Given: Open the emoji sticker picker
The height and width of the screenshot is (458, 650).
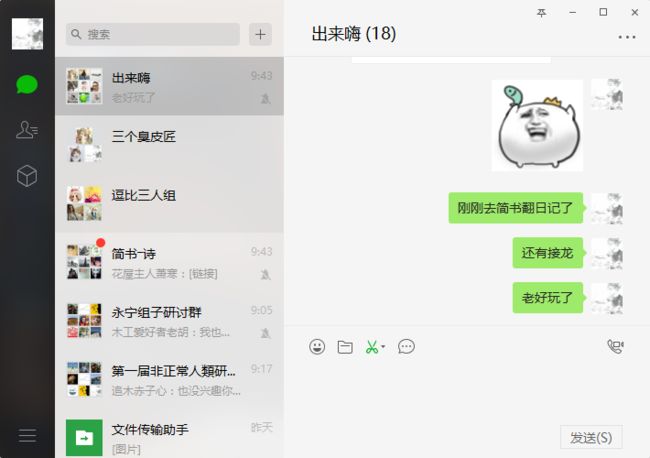Looking at the screenshot, I should click(317, 347).
